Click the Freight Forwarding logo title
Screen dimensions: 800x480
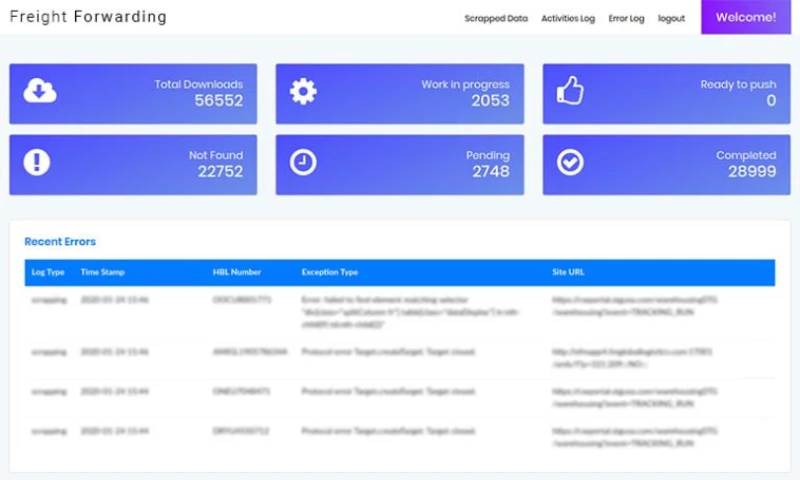click(88, 17)
